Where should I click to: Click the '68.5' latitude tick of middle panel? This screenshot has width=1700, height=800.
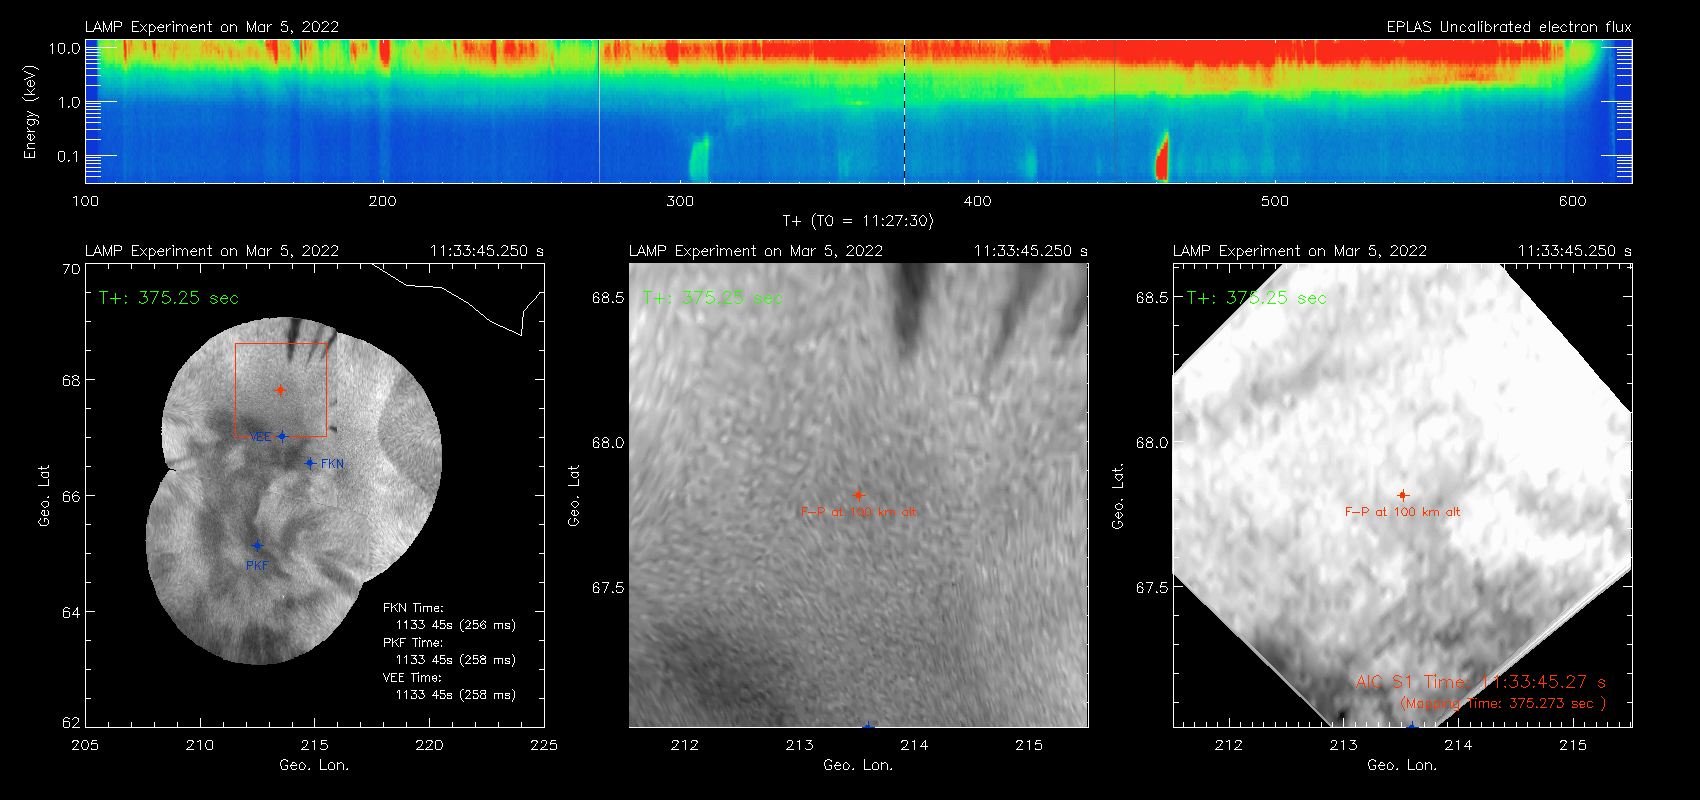(608, 298)
